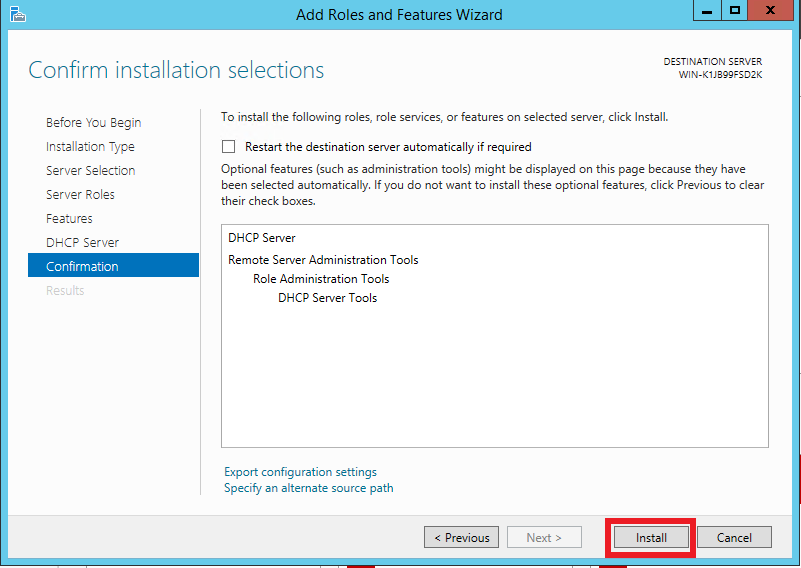Select Remote Server Administration Tools in list
801x568 pixels.
(323, 260)
